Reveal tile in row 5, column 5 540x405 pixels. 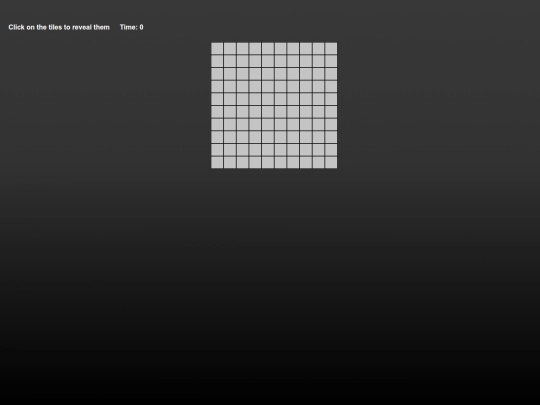(x=268, y=99)
